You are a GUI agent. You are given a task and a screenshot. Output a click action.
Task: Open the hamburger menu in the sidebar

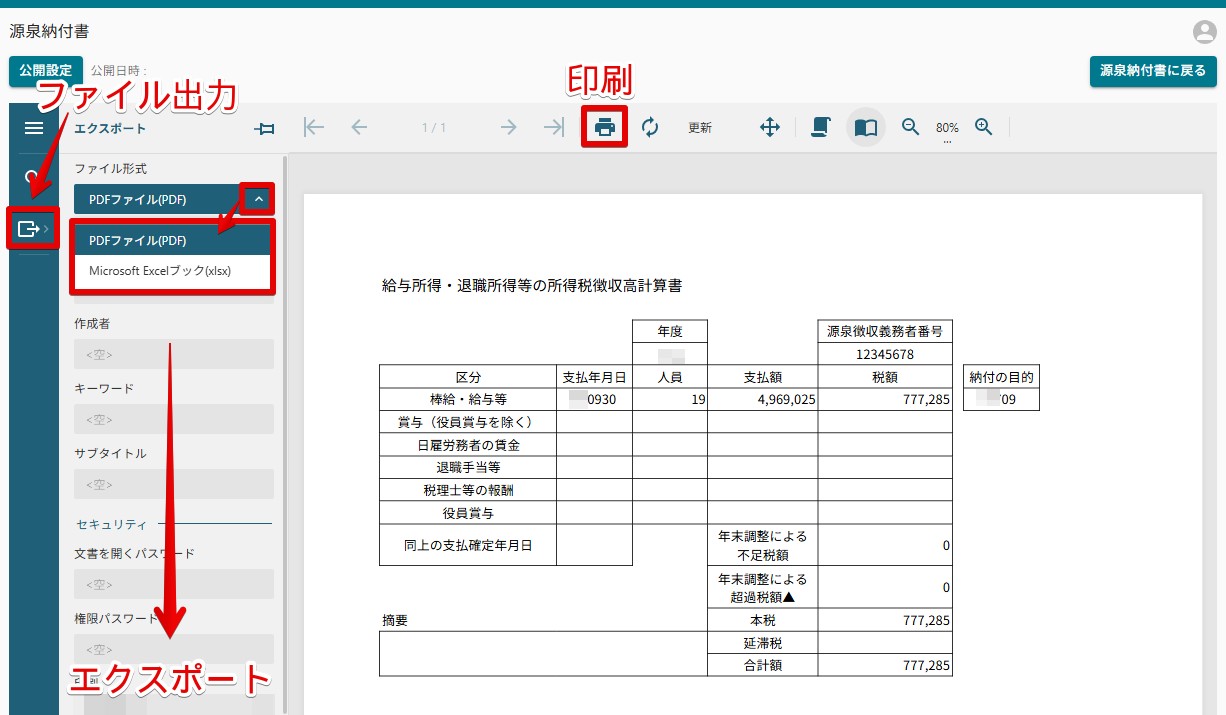[x=34, y=128]
